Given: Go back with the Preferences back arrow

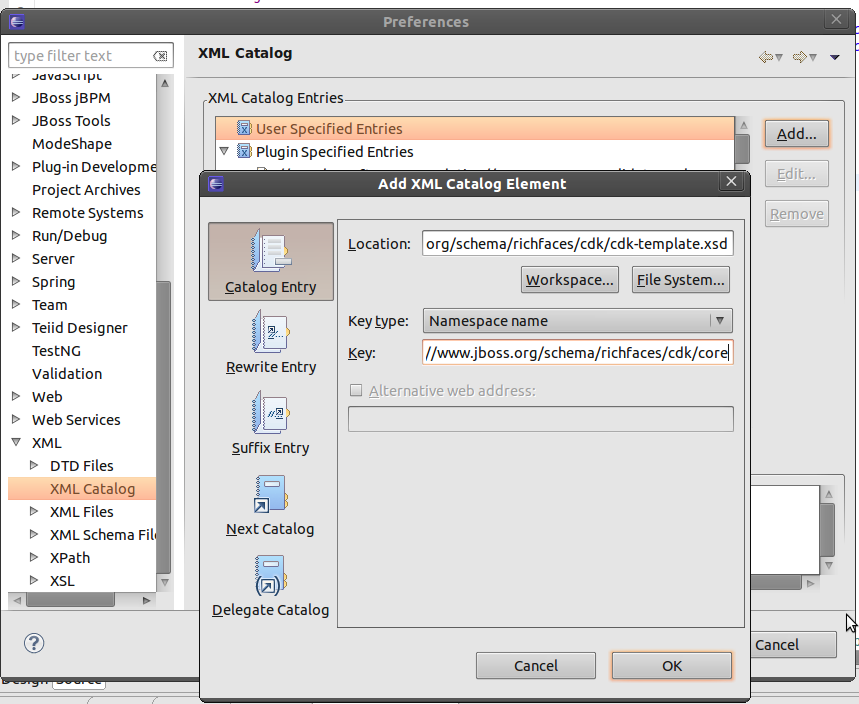Looking at the screenshot, I should pos(765,56).
